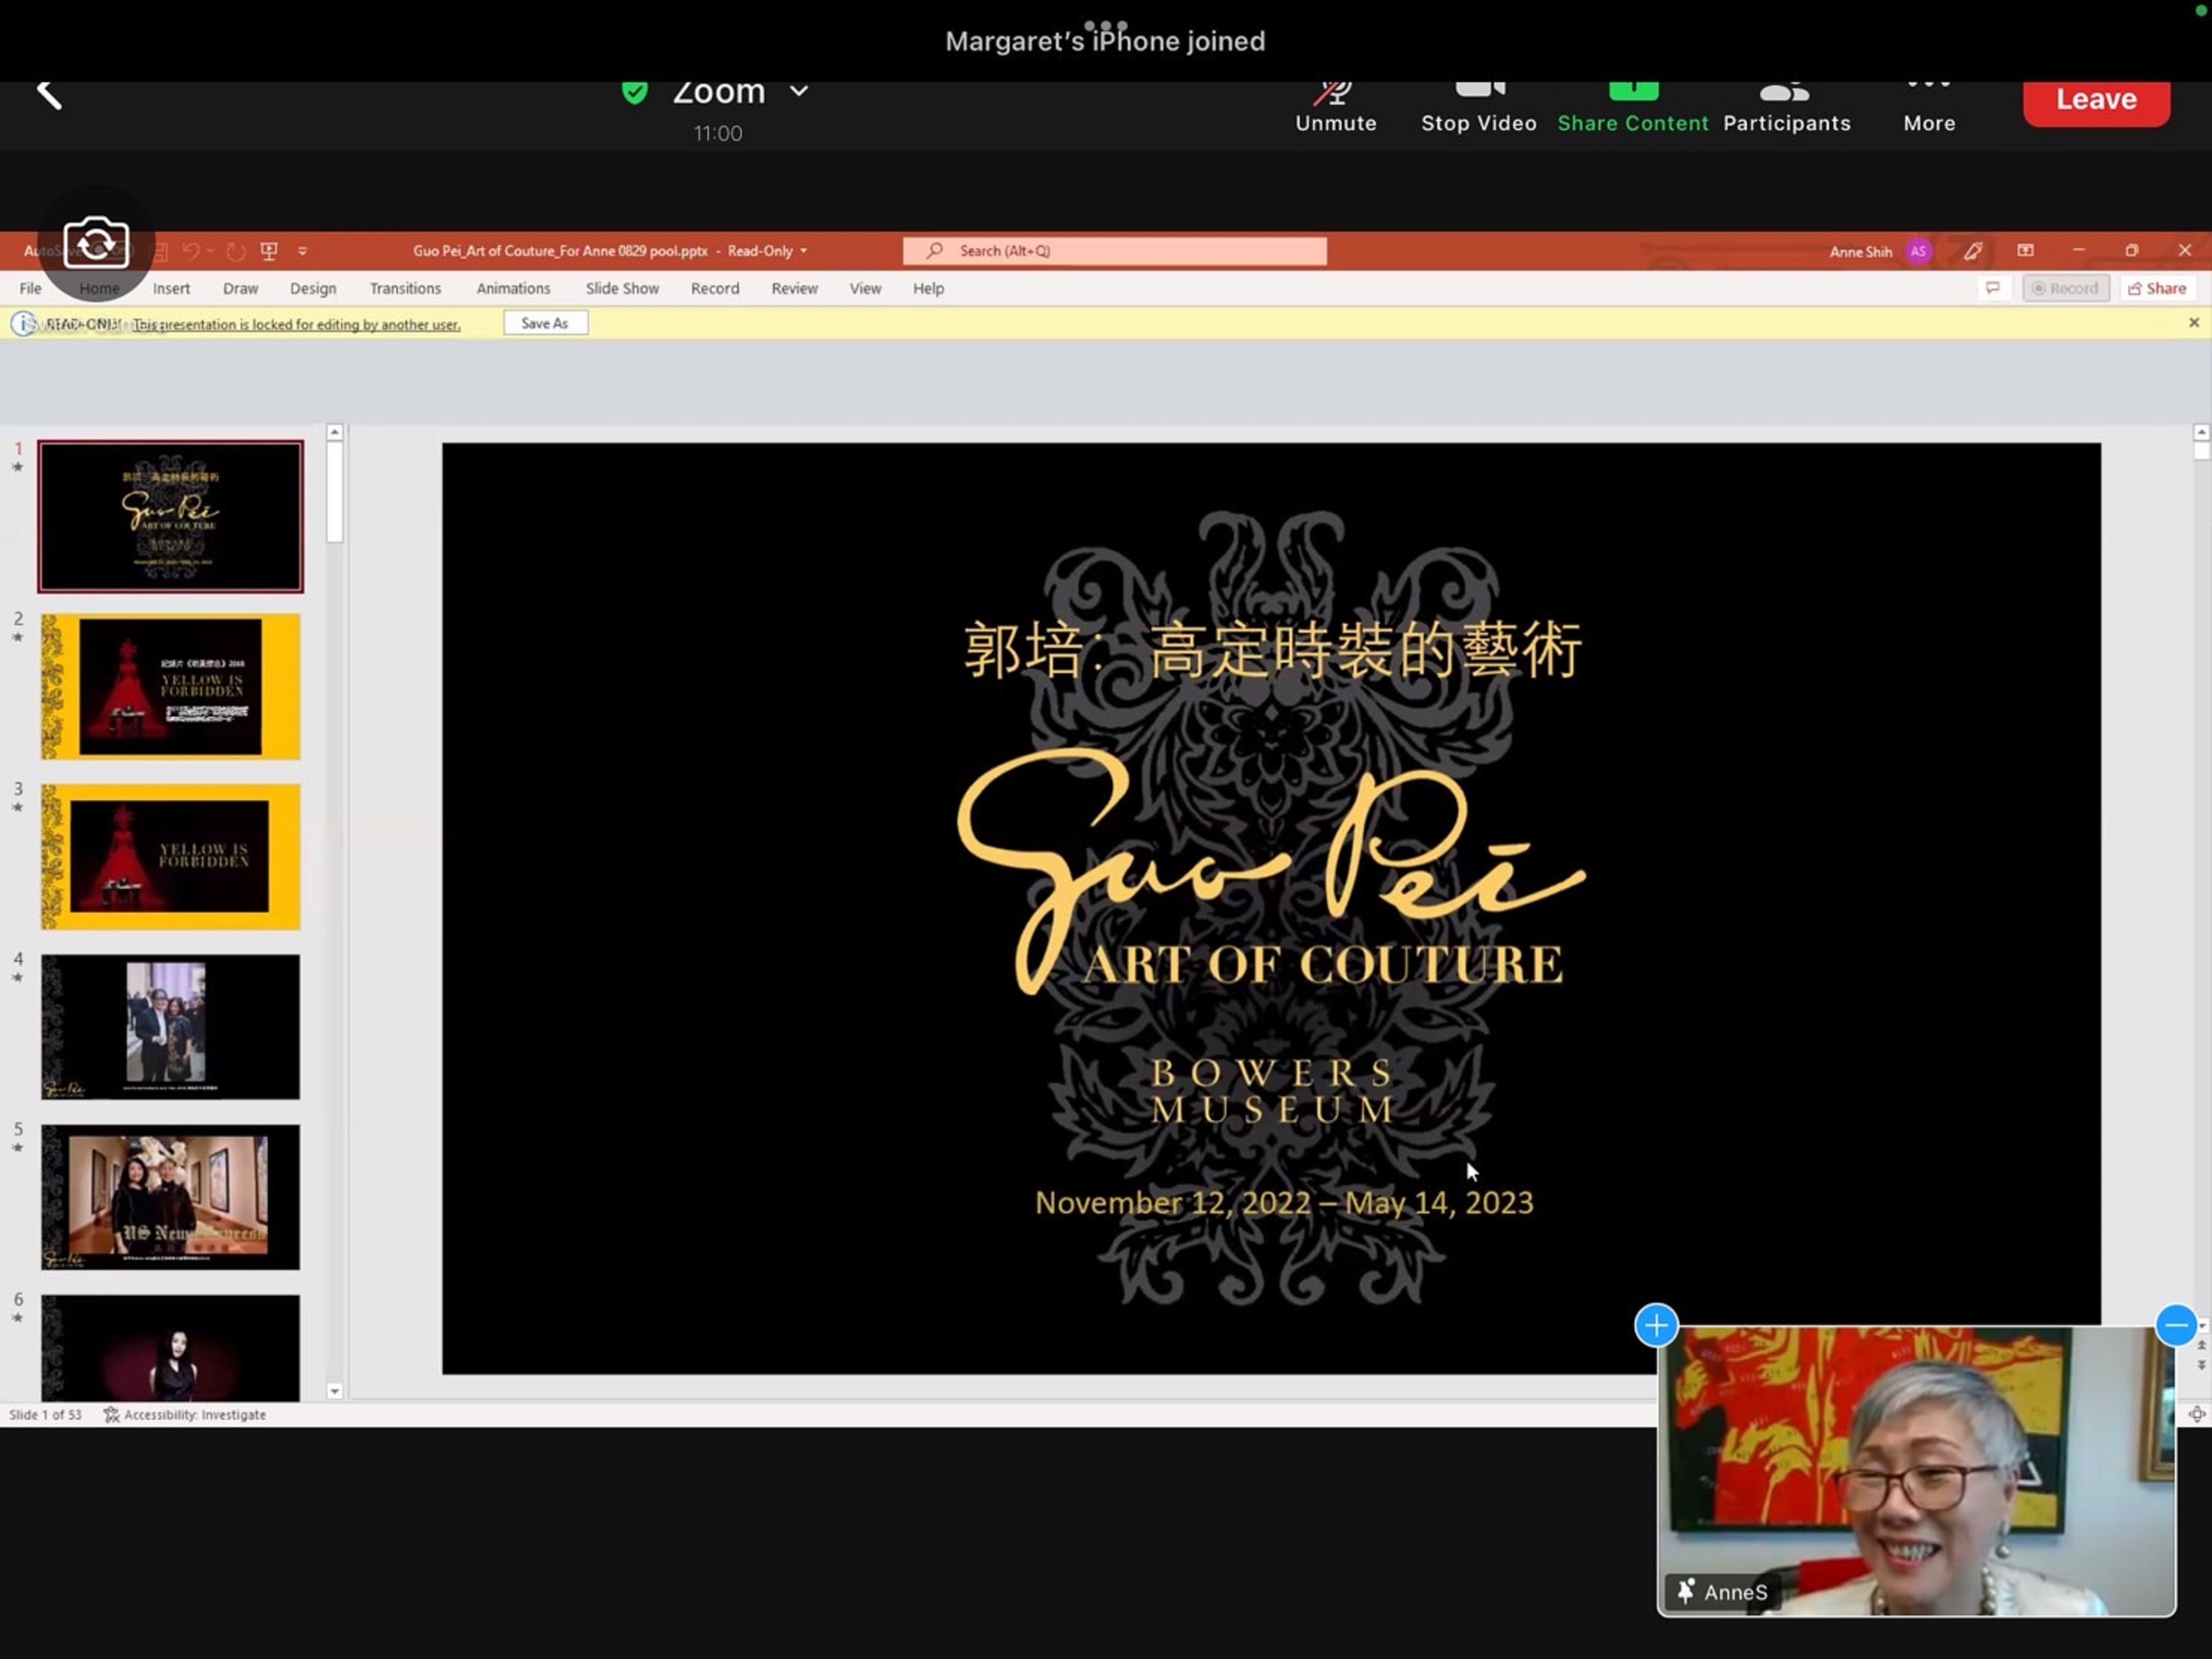Switch to the Design tab
The width and height of the screenshot is (2212, 1659).
[x=313, y=288]
